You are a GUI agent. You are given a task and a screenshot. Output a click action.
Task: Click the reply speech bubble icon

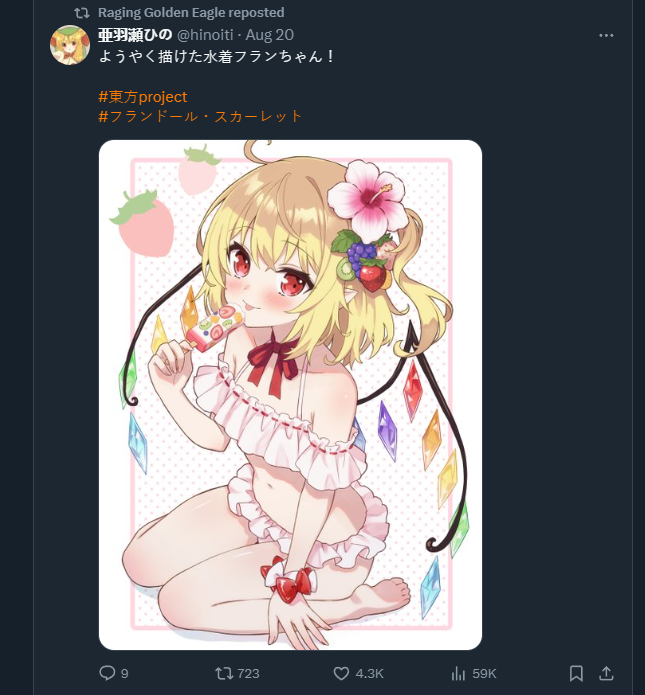(107, 673)
